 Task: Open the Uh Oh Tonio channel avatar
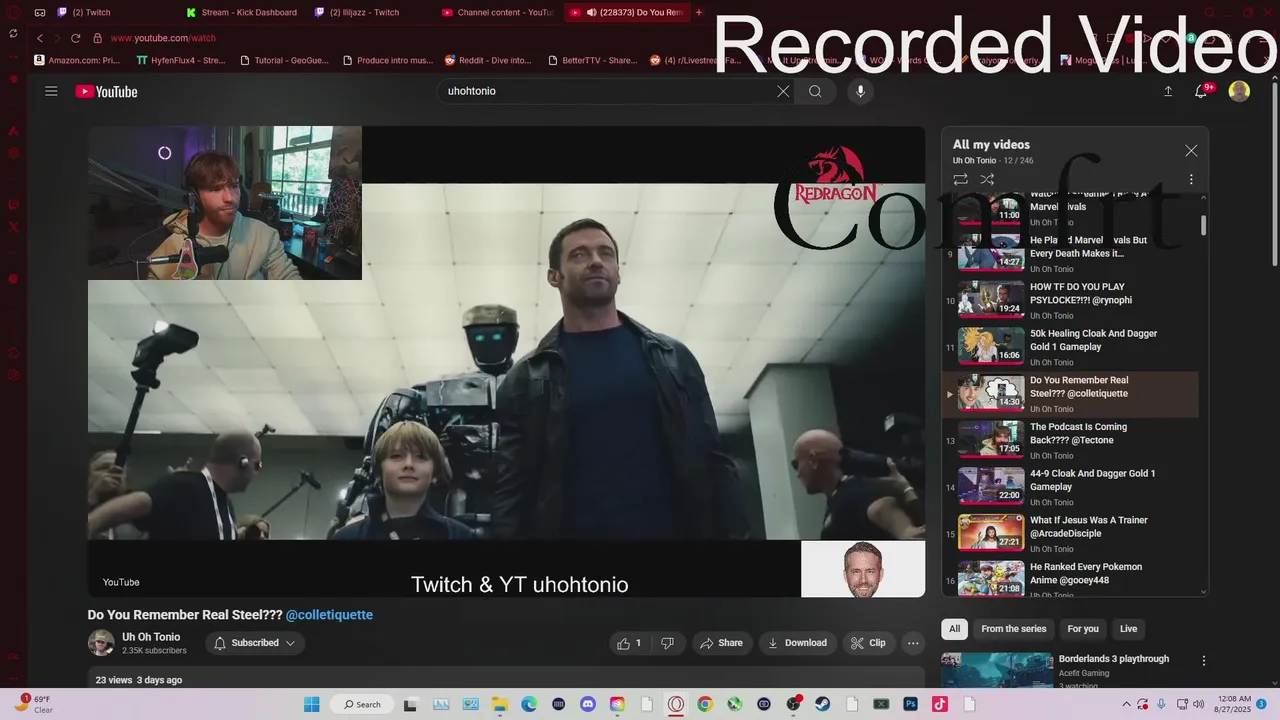click(x=101, y=643)
